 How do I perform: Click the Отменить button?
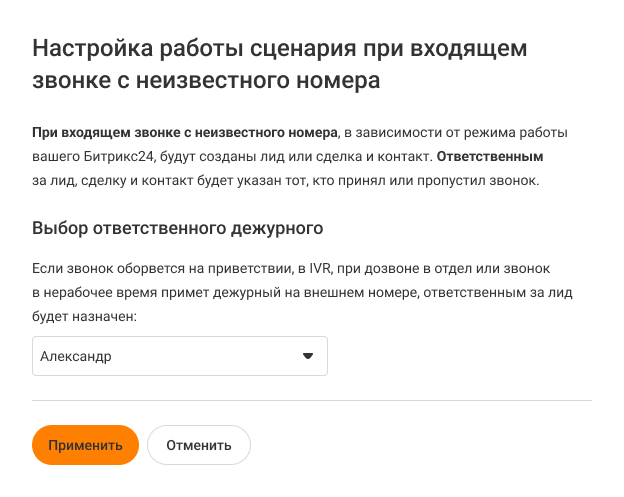(x=199, y=445)
